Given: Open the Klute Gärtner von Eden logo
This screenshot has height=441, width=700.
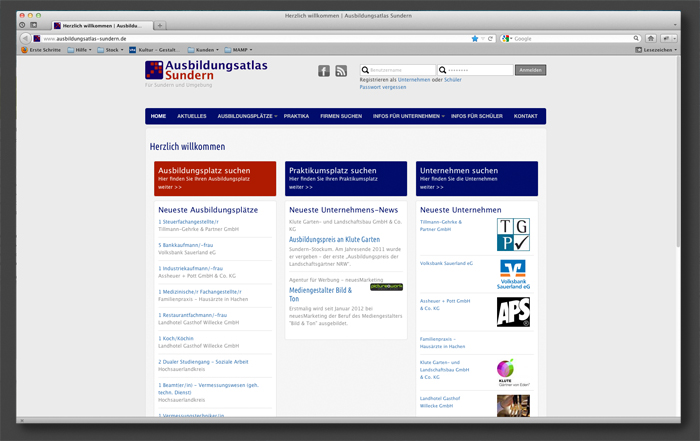Looking at the screenshot, I should (x=513, y=372).
